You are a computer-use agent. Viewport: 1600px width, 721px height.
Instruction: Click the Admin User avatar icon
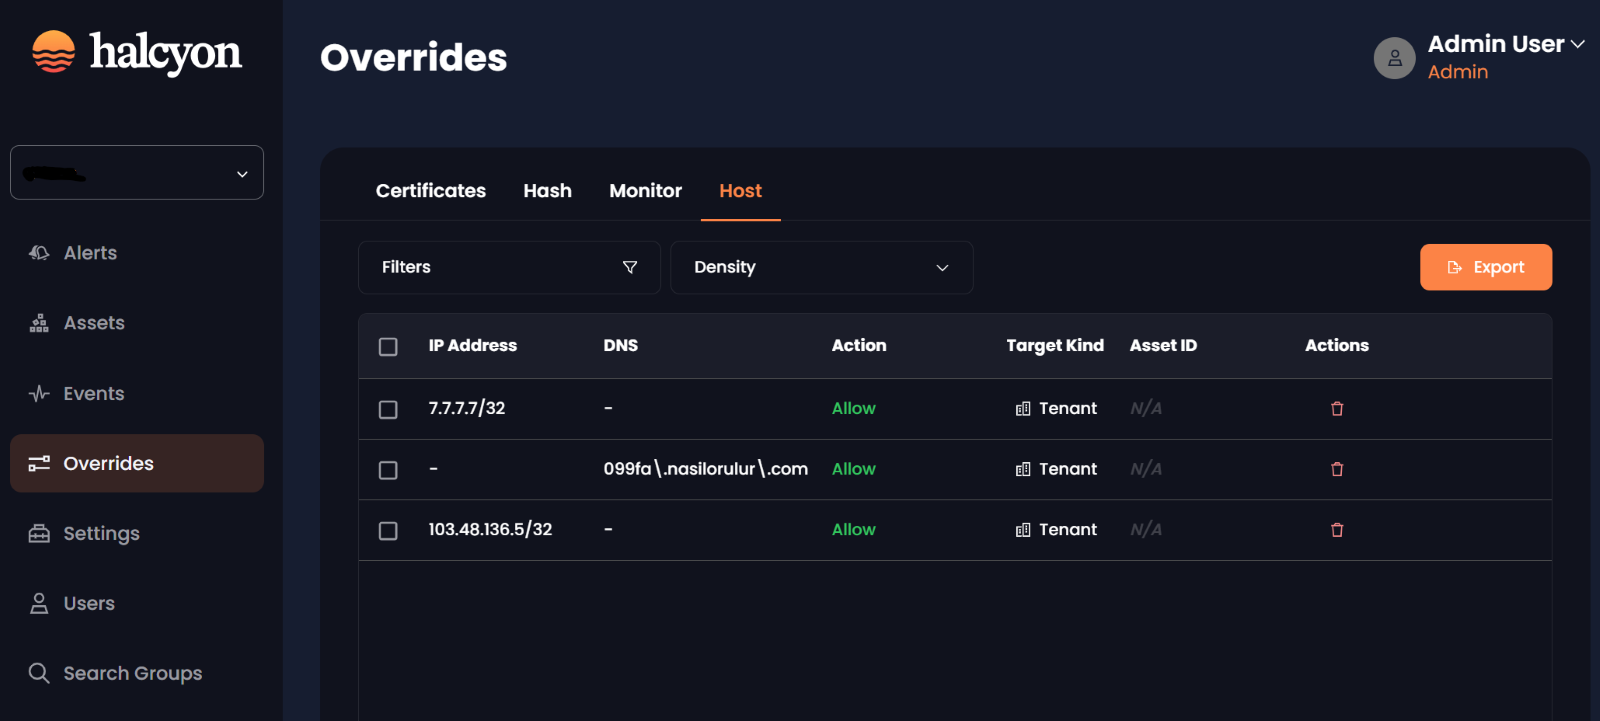(1394, 58)
